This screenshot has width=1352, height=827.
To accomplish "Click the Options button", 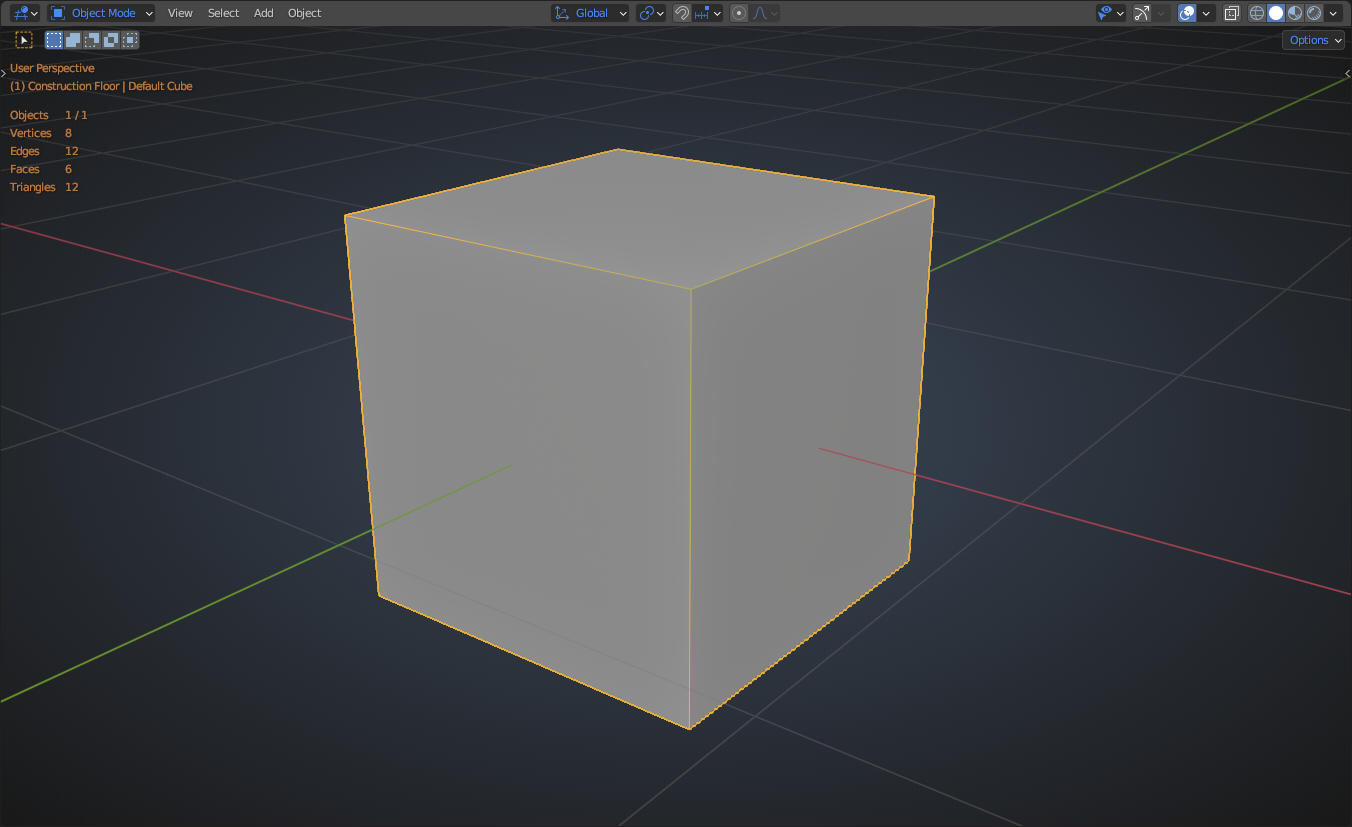I will (x=1313, y=40).
